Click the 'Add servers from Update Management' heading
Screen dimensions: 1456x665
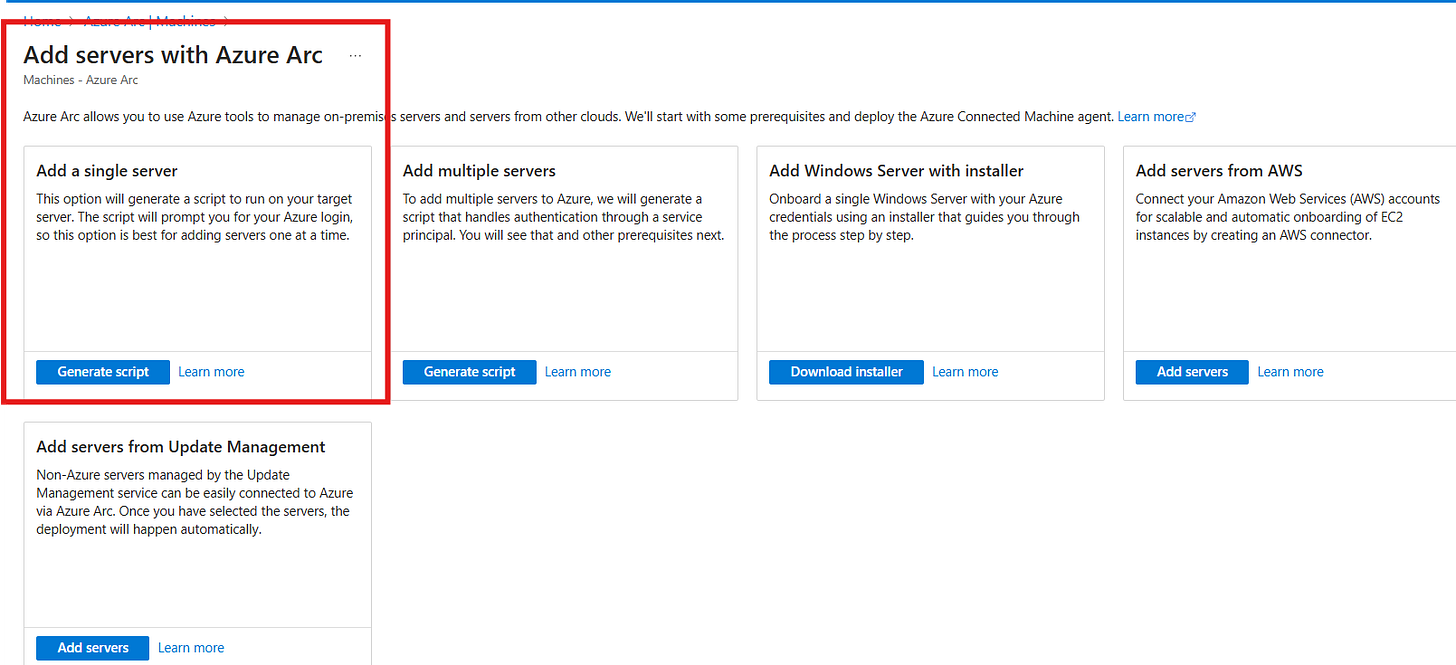pyautogui.click(x=181, y=447)
